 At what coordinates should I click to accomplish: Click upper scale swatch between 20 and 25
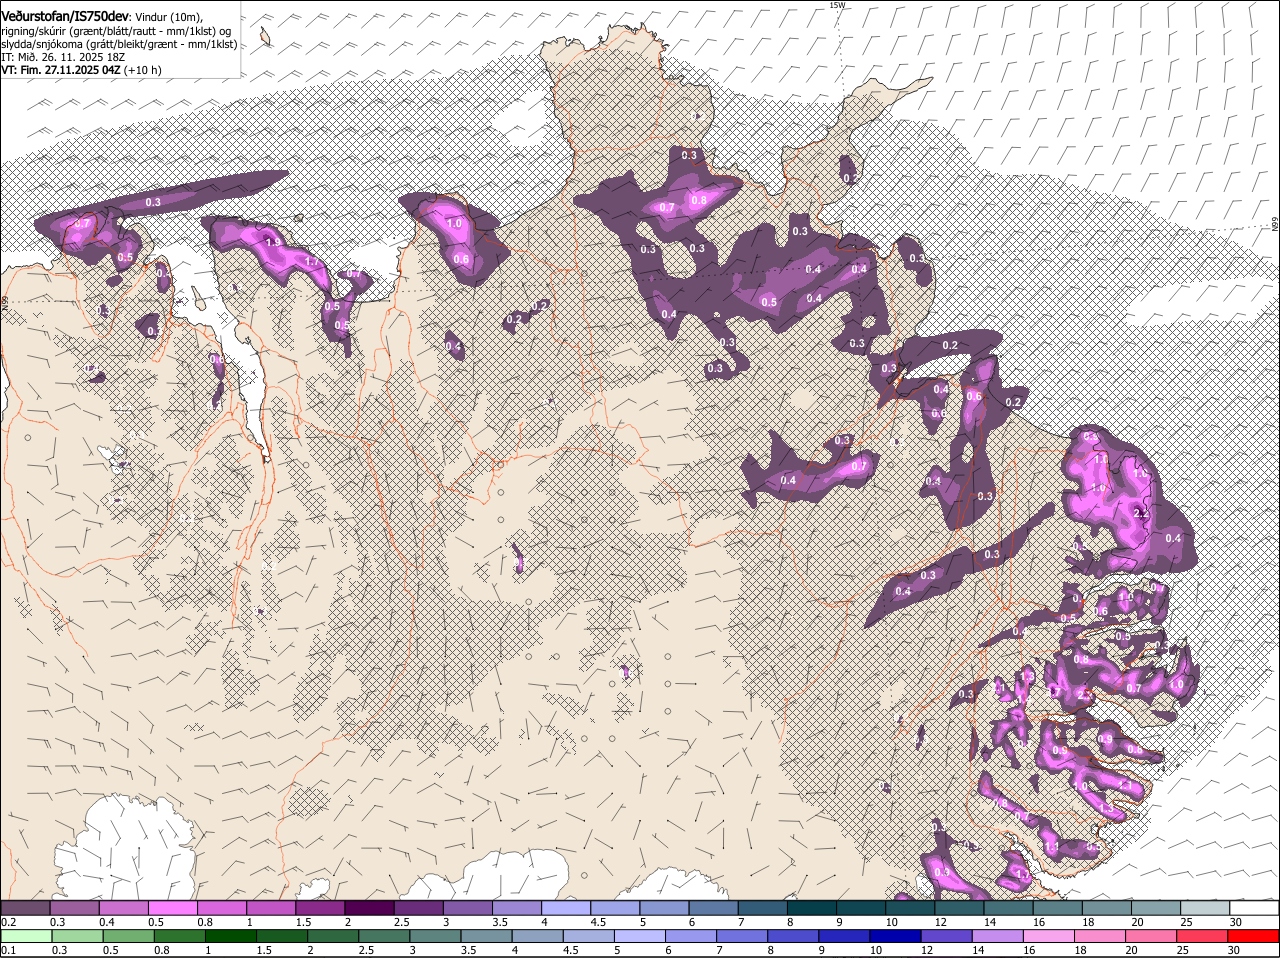(x=1154, y=907)
